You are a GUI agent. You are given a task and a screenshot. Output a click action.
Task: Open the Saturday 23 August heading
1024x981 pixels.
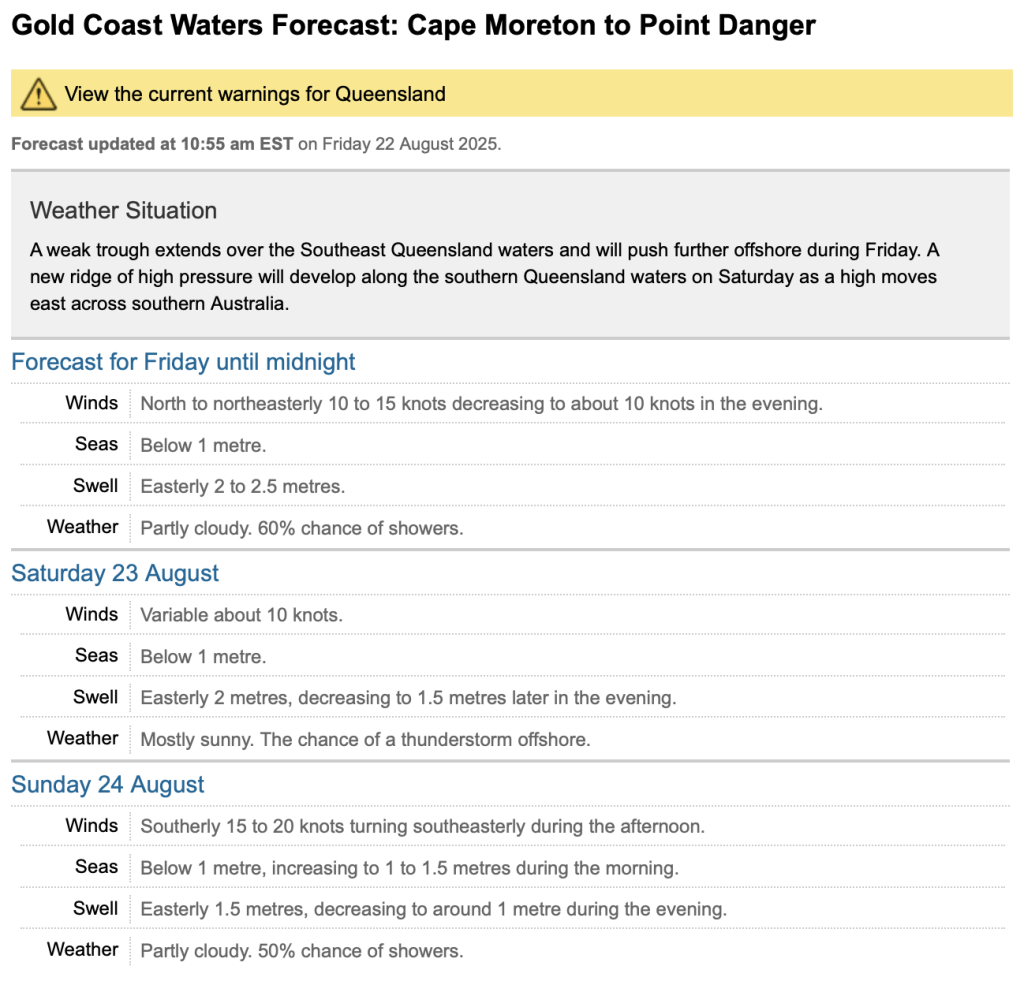pos(115,574)
